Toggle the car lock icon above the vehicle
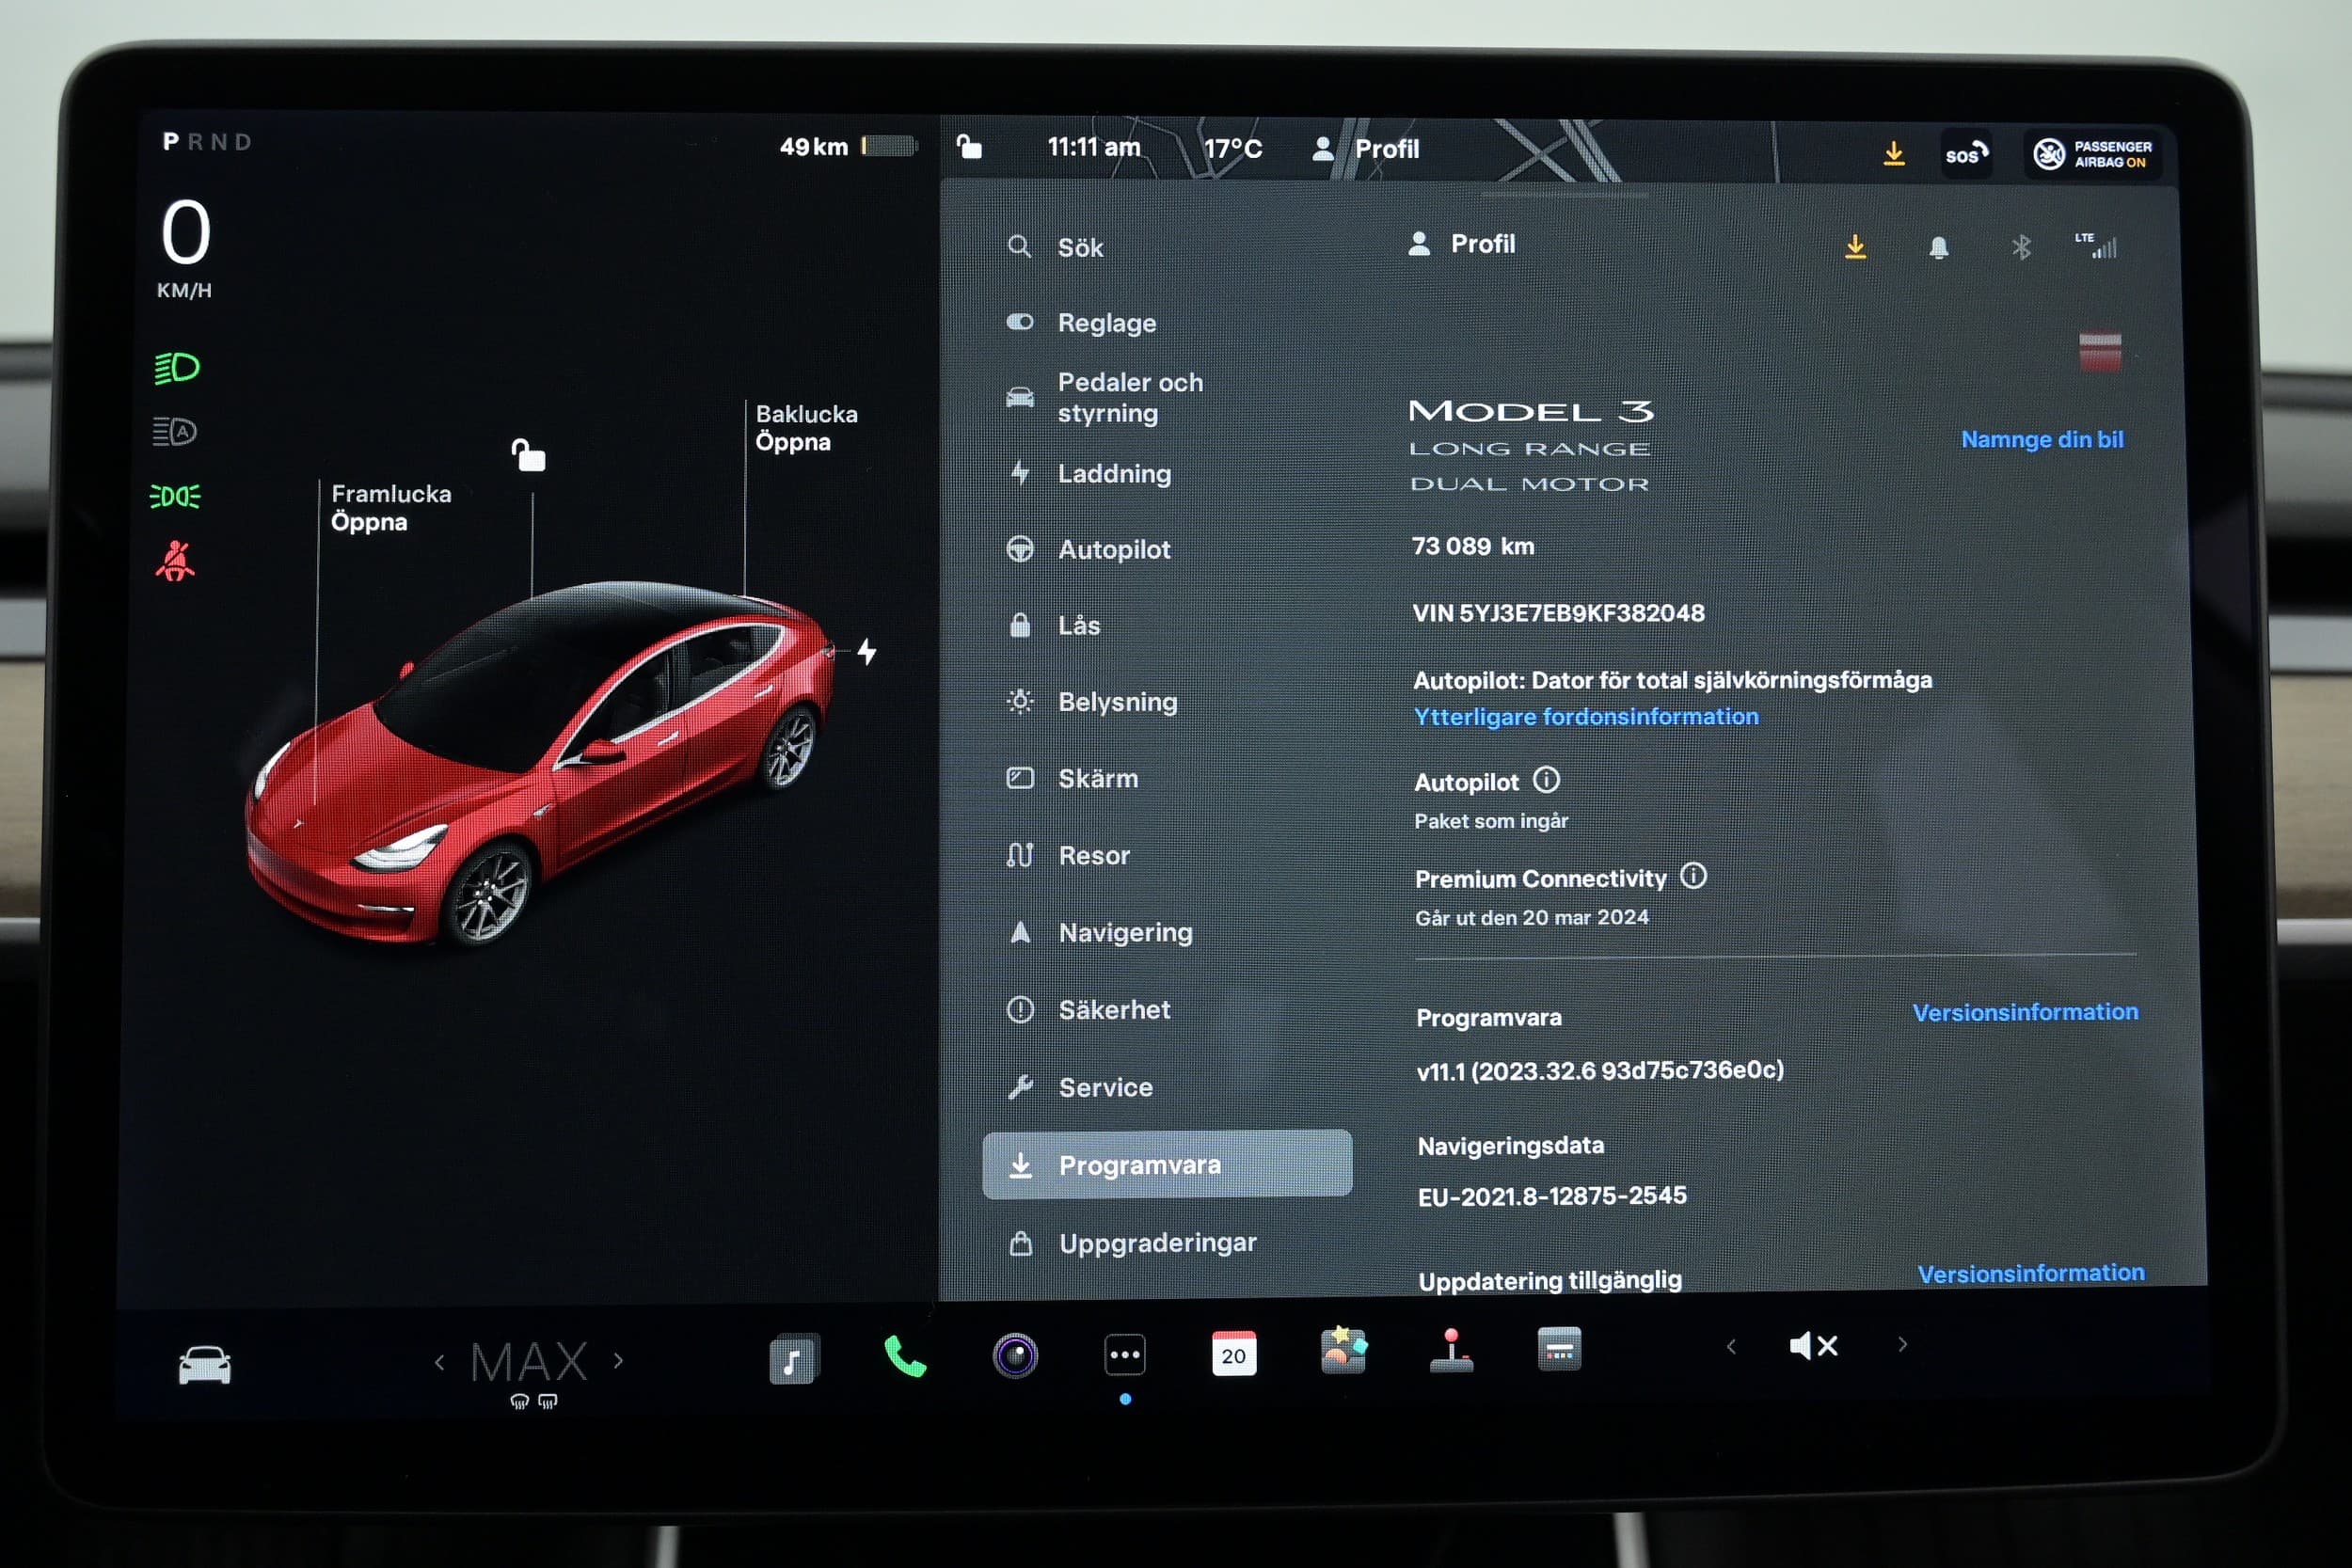The height and width of the screenshot is (1568, 2352). point(528,455)
